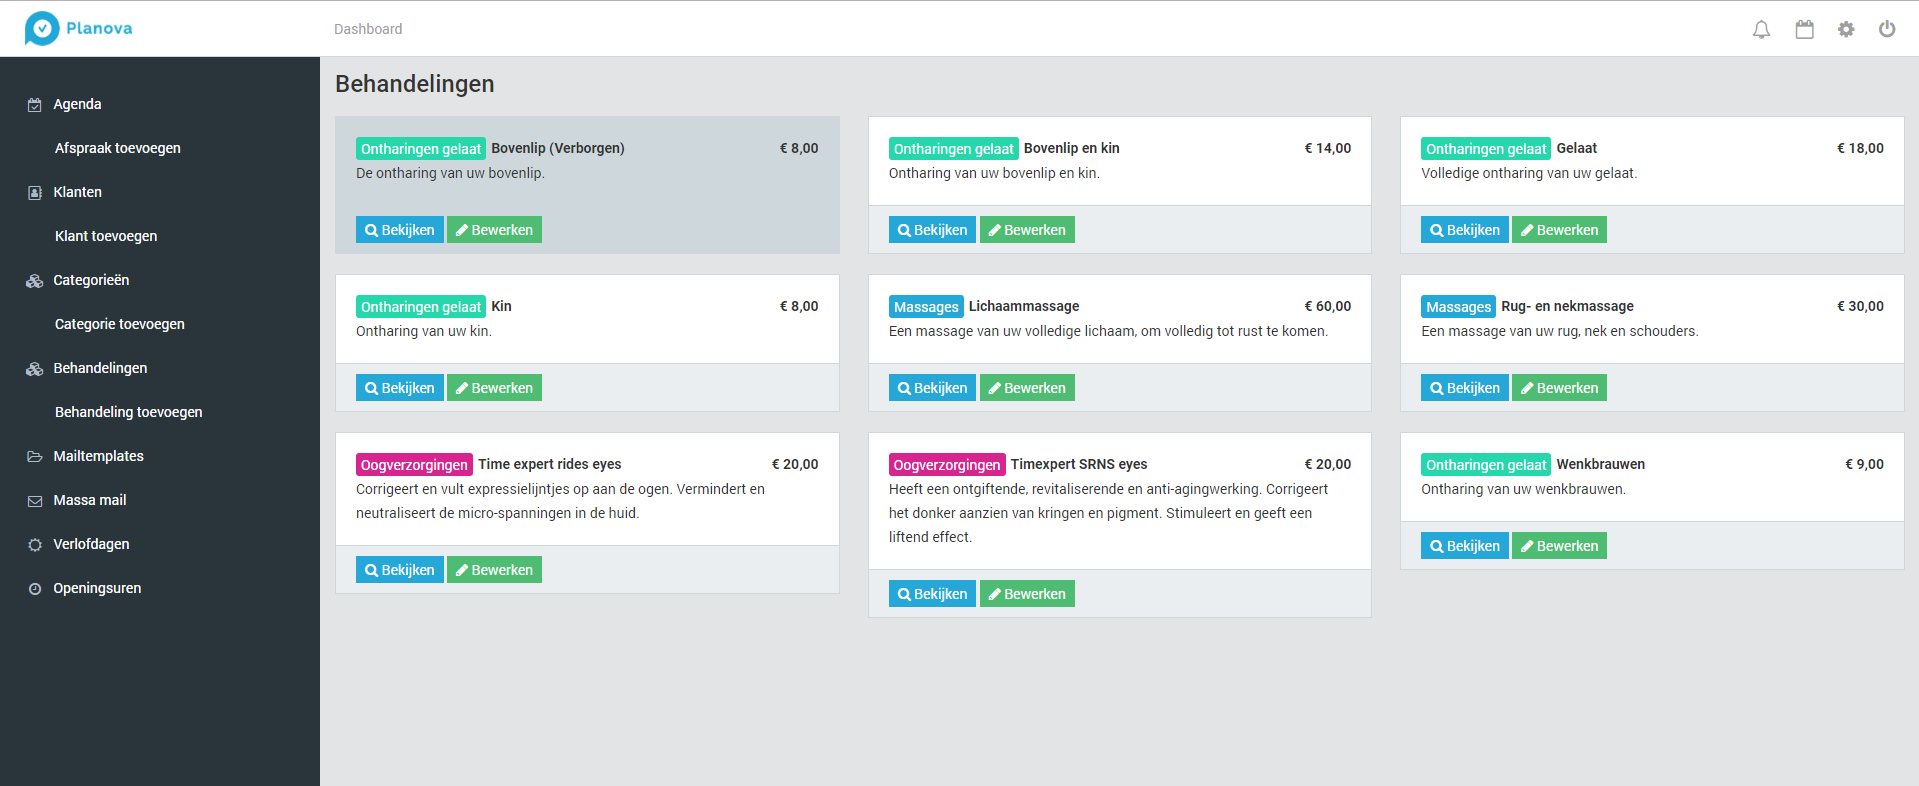Click the Planova logo icon
This screenshot has width=1919, height=786.
[x=42, y=28]
